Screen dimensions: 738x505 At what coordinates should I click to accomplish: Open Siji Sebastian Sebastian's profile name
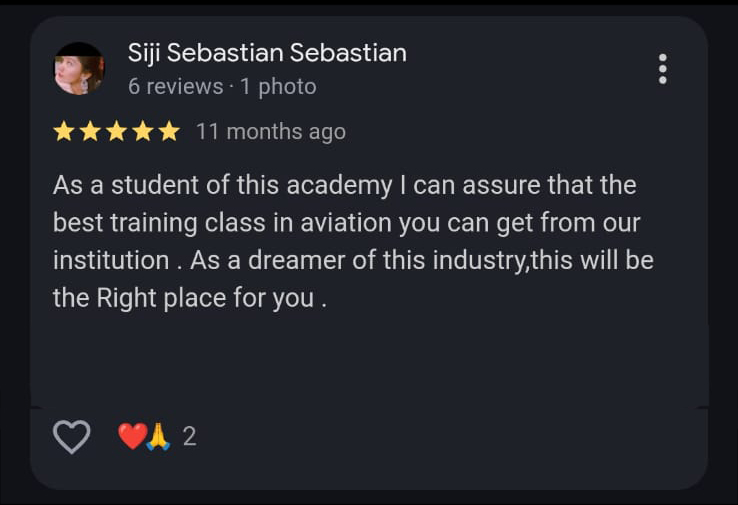pos(267,53)
